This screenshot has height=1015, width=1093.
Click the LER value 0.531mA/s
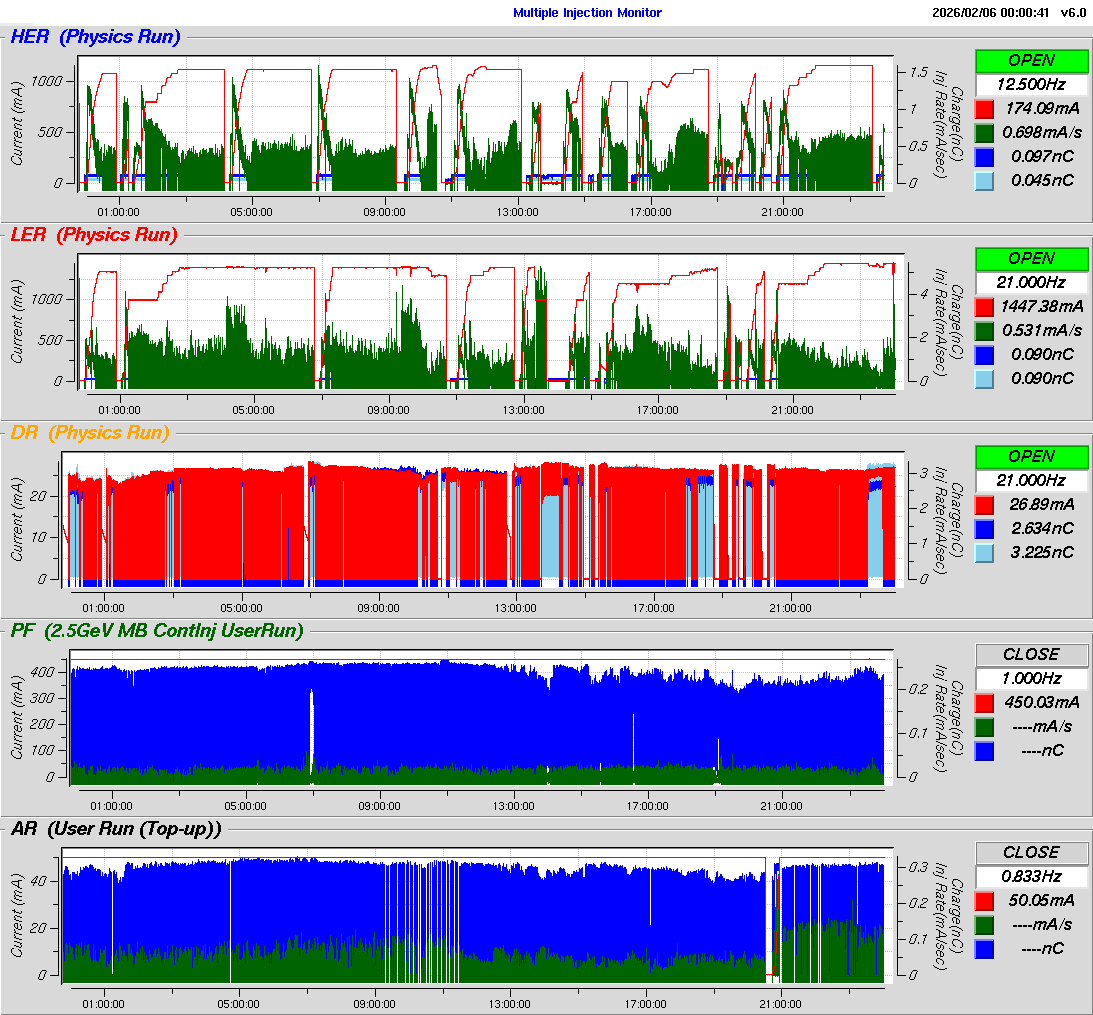(1041, 330)
